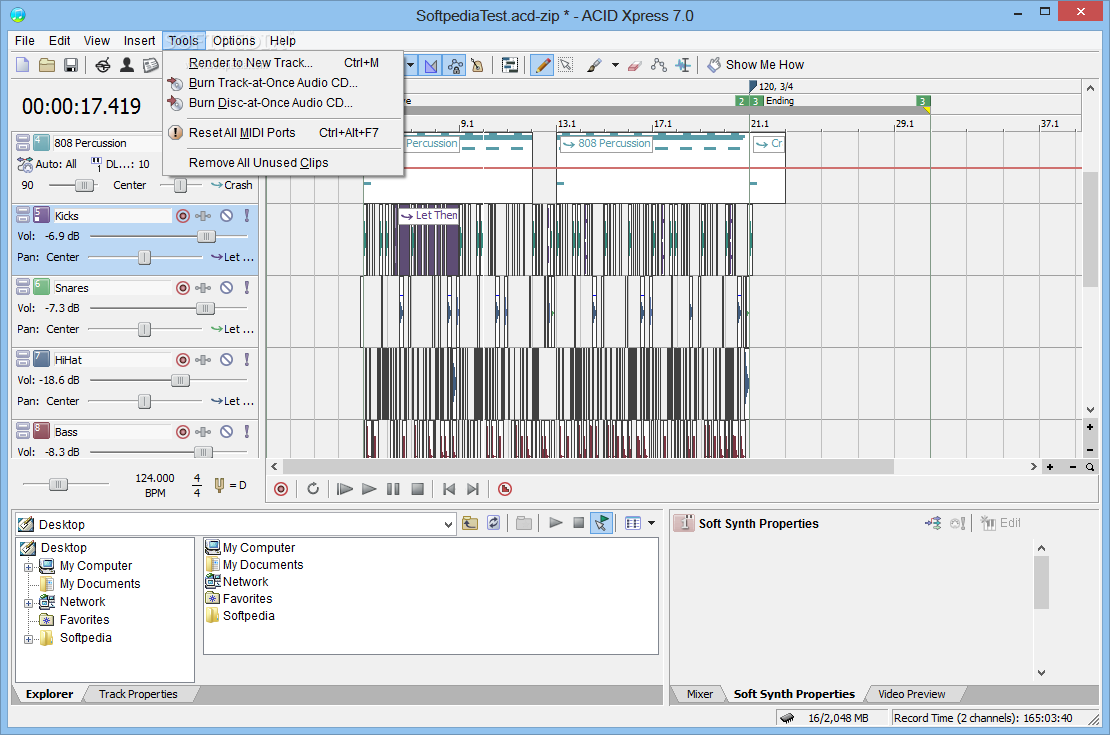Click Play From Start in transport bar

(345, 489)
